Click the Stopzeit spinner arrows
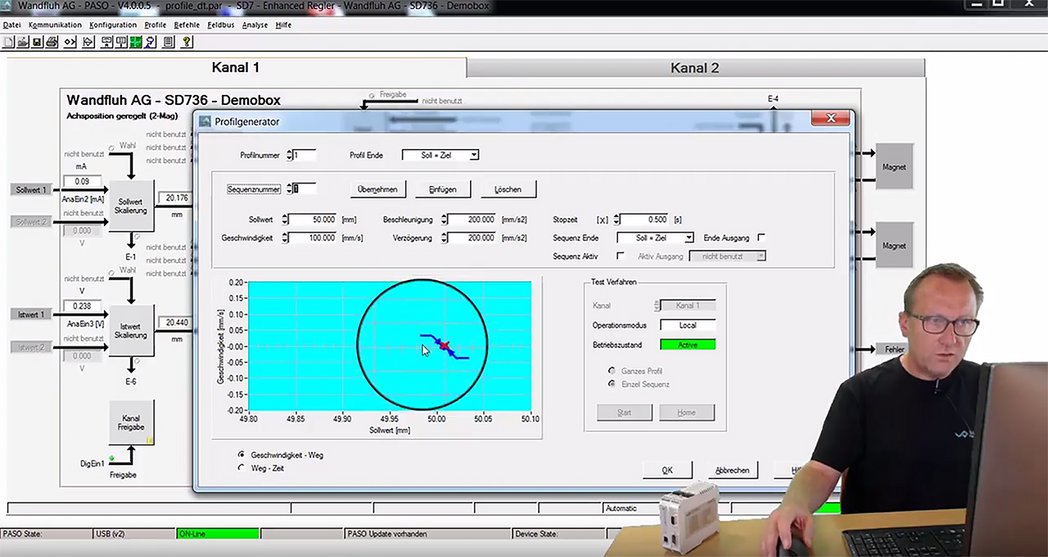1048x557 pixels. [616, 219]
